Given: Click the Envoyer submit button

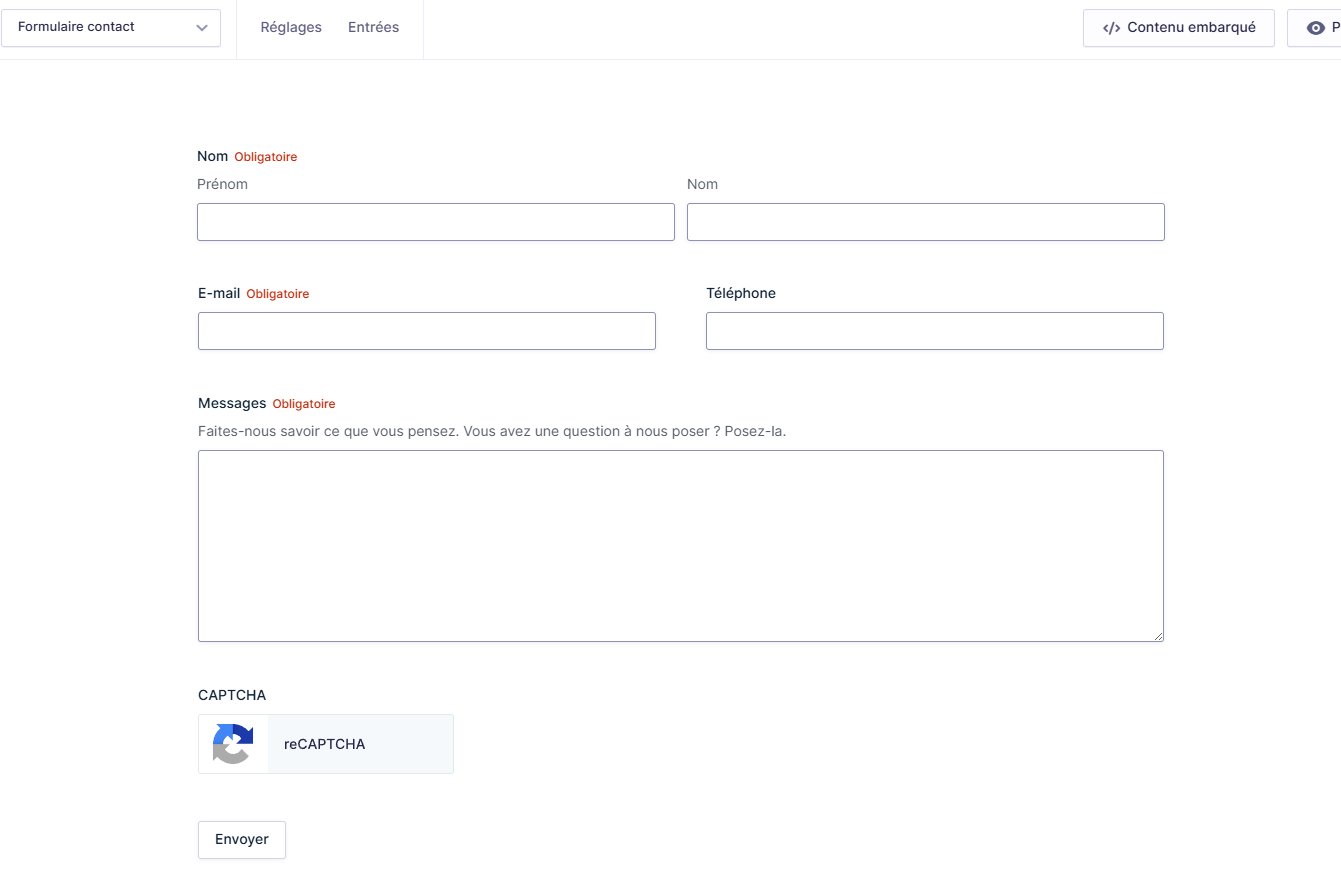Looking at the screenshot, I should click(x=242, y=840).
